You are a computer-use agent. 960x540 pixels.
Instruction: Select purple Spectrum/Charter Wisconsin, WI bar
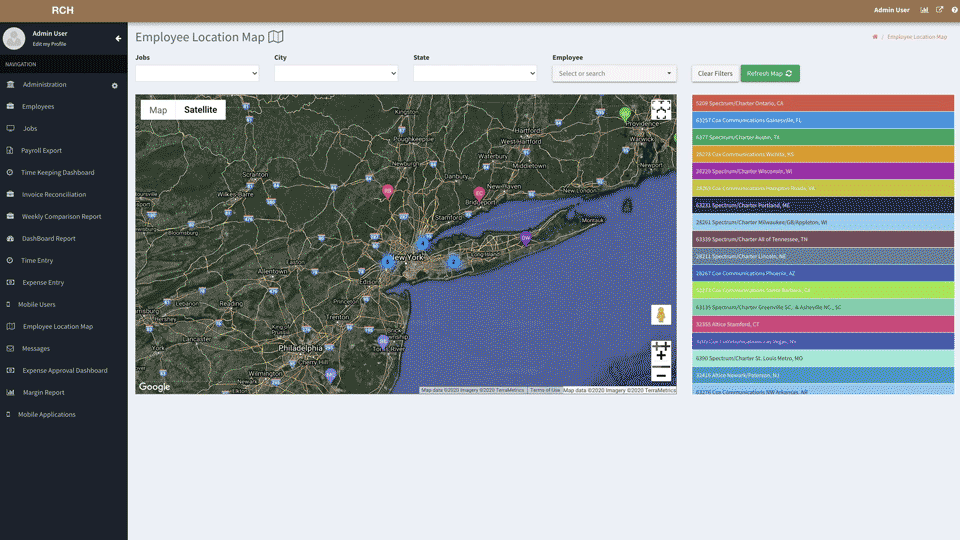823,171
